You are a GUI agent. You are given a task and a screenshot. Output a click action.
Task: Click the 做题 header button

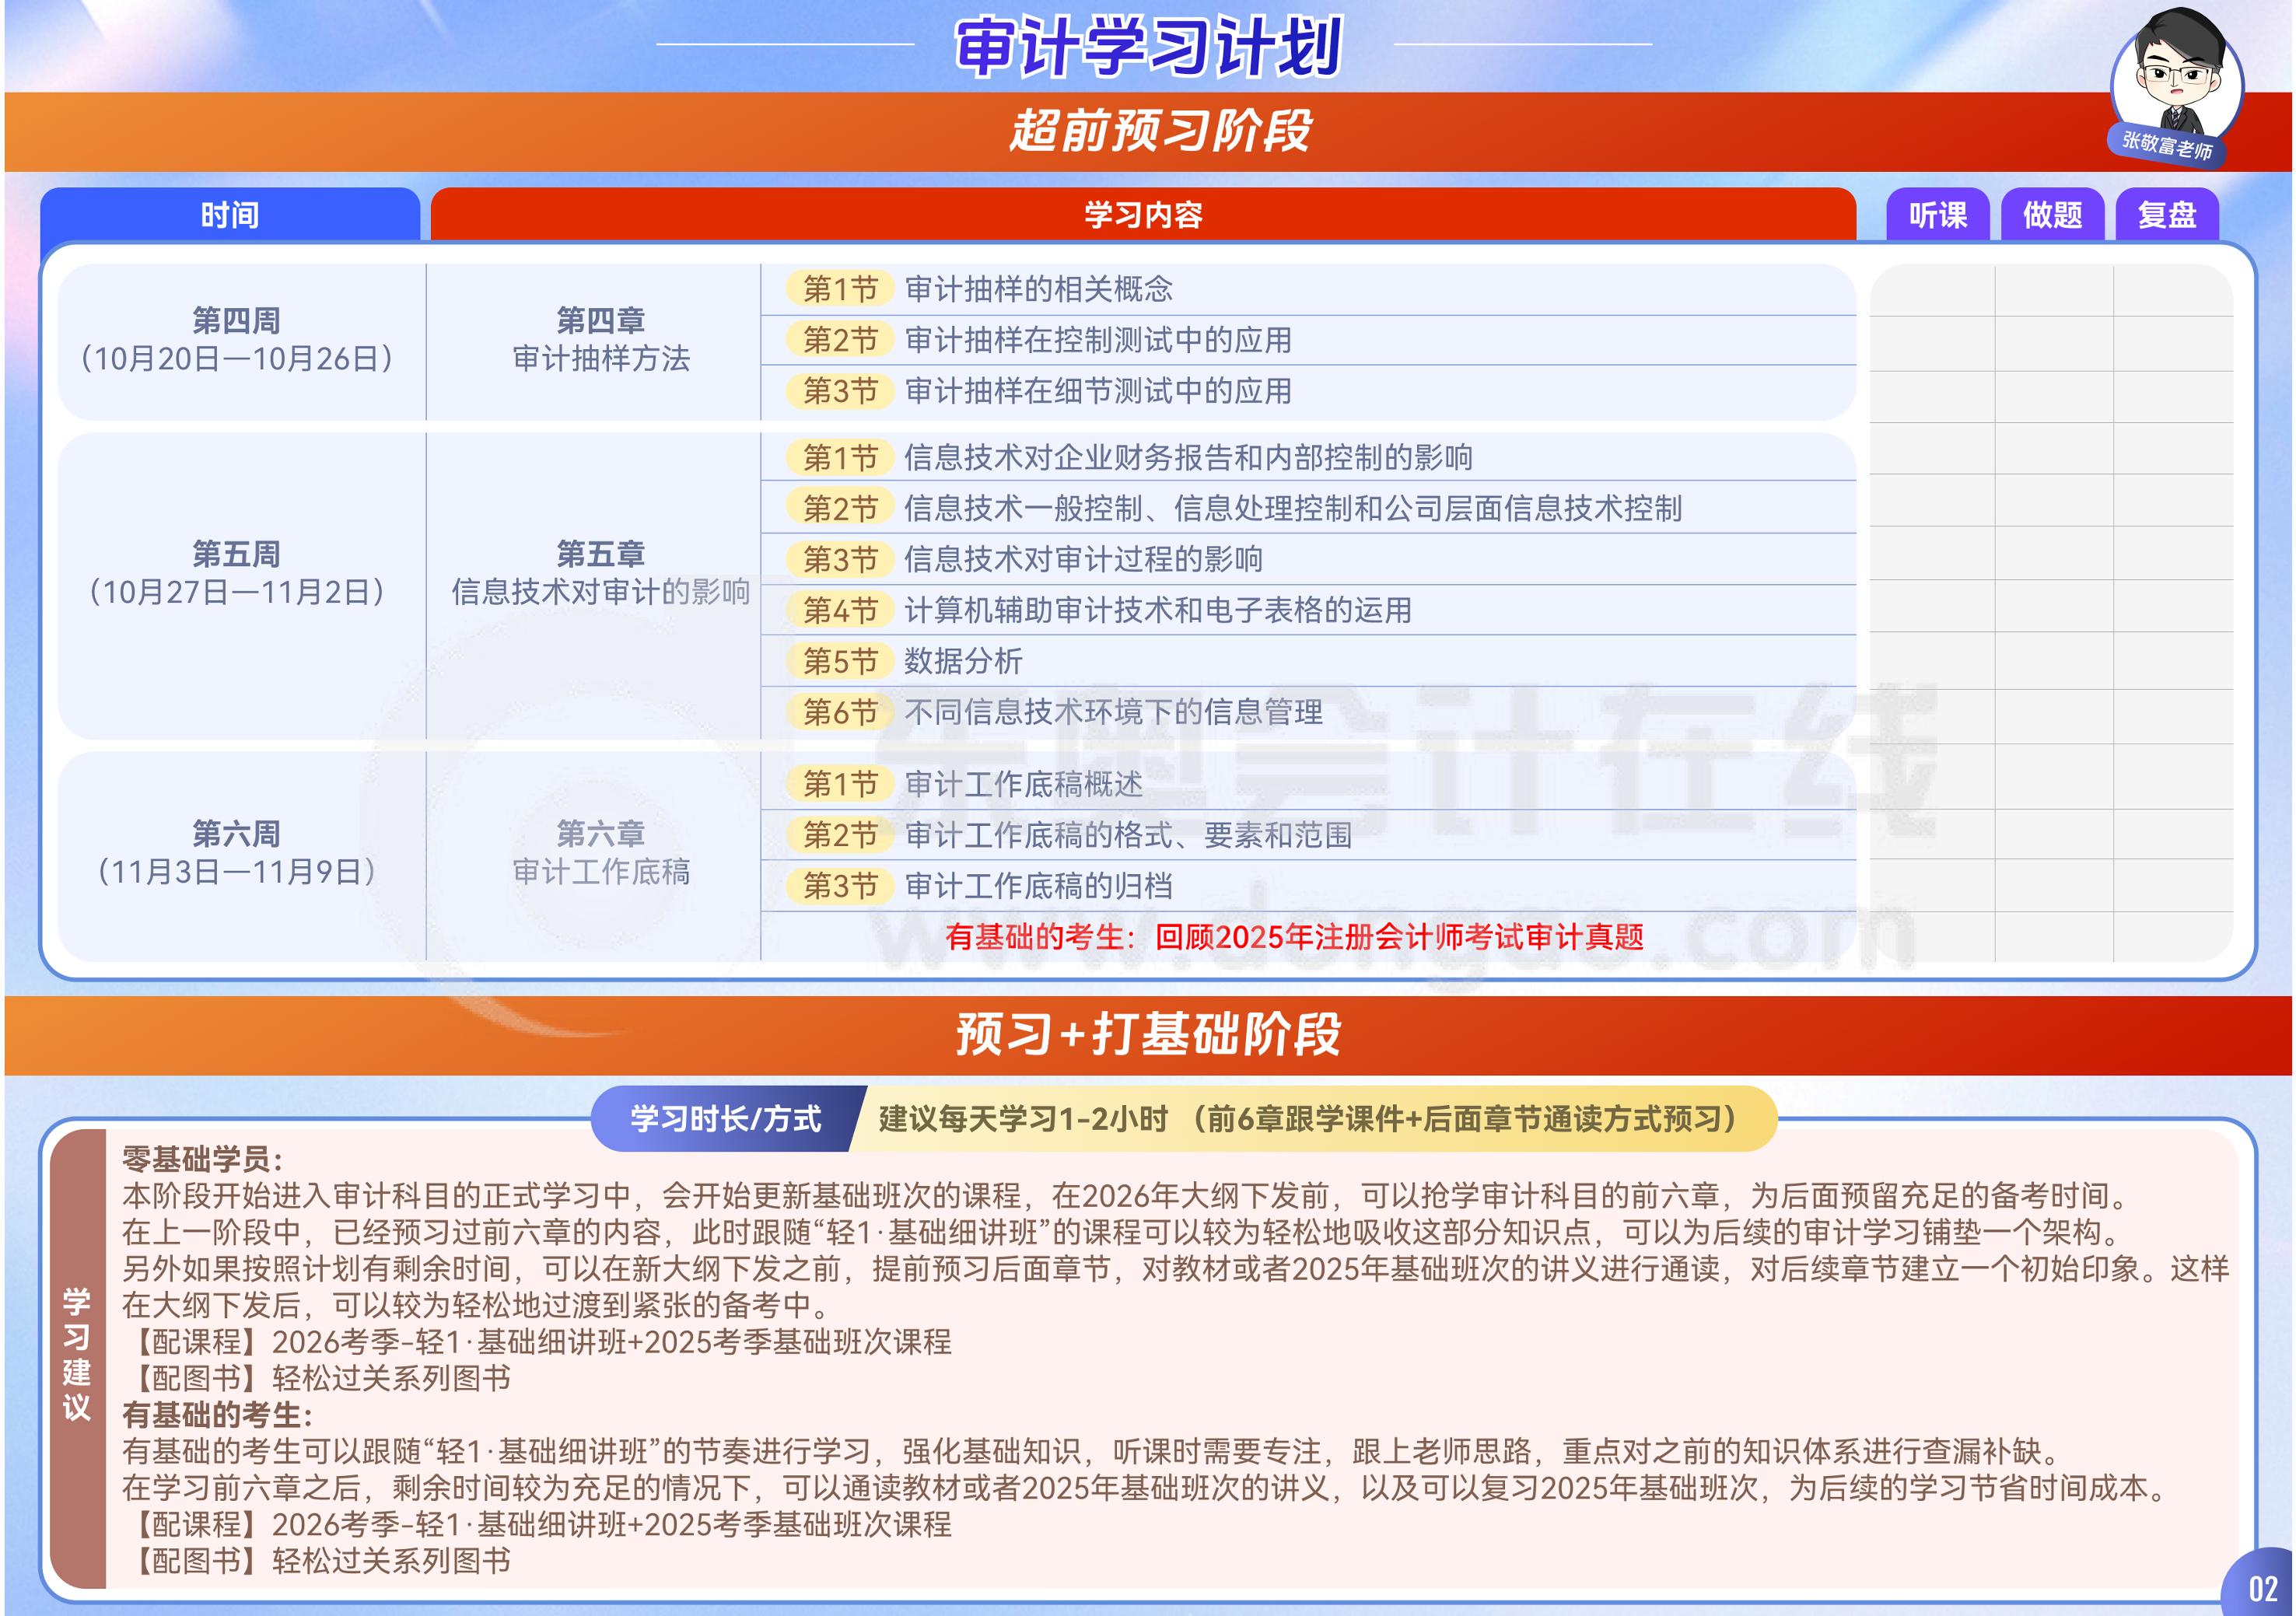[2052, 214]
